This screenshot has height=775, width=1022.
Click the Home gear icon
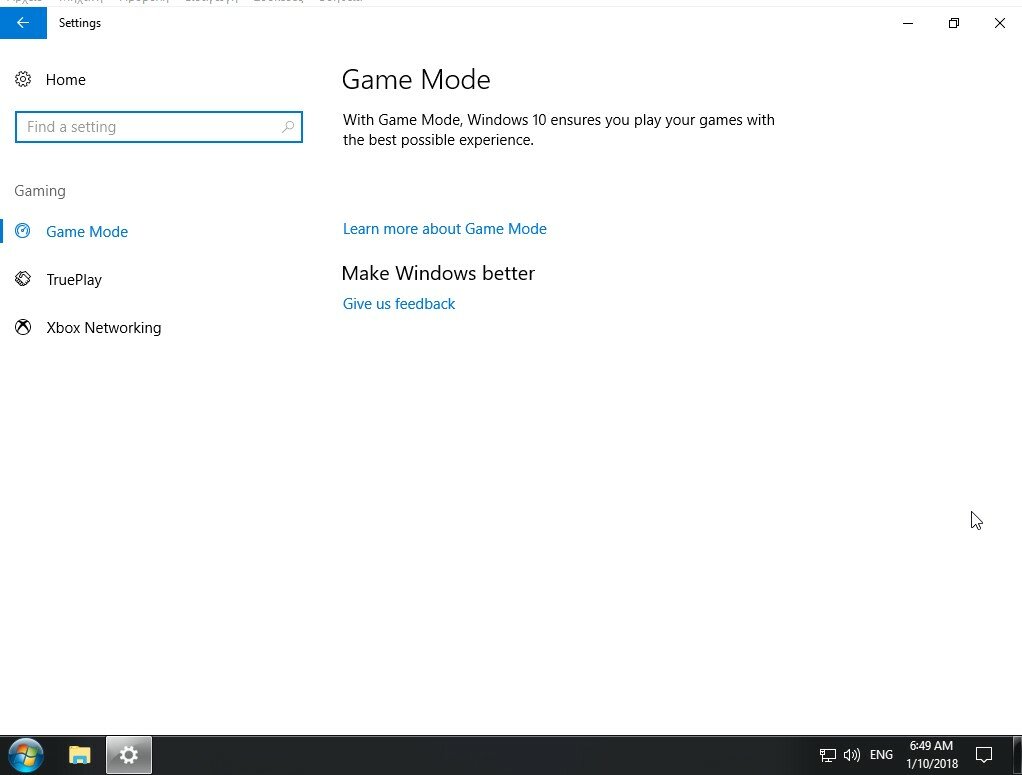(x=23, y=80)
